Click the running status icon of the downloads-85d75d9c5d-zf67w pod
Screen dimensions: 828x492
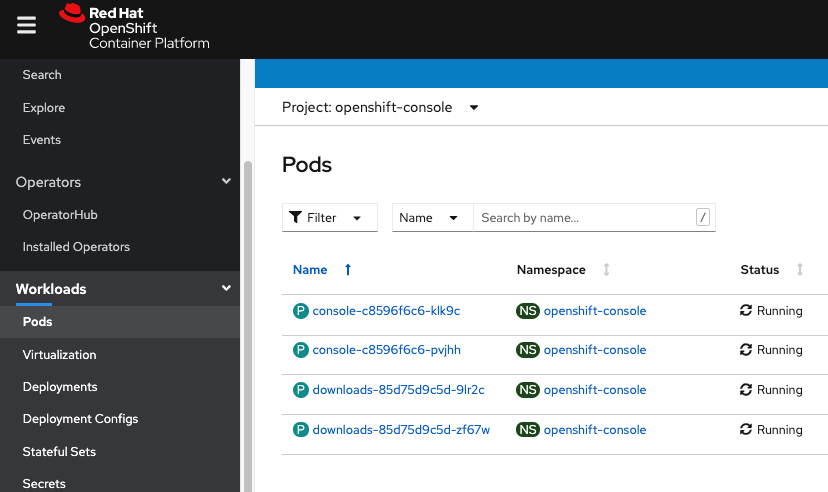click(745, 430)
